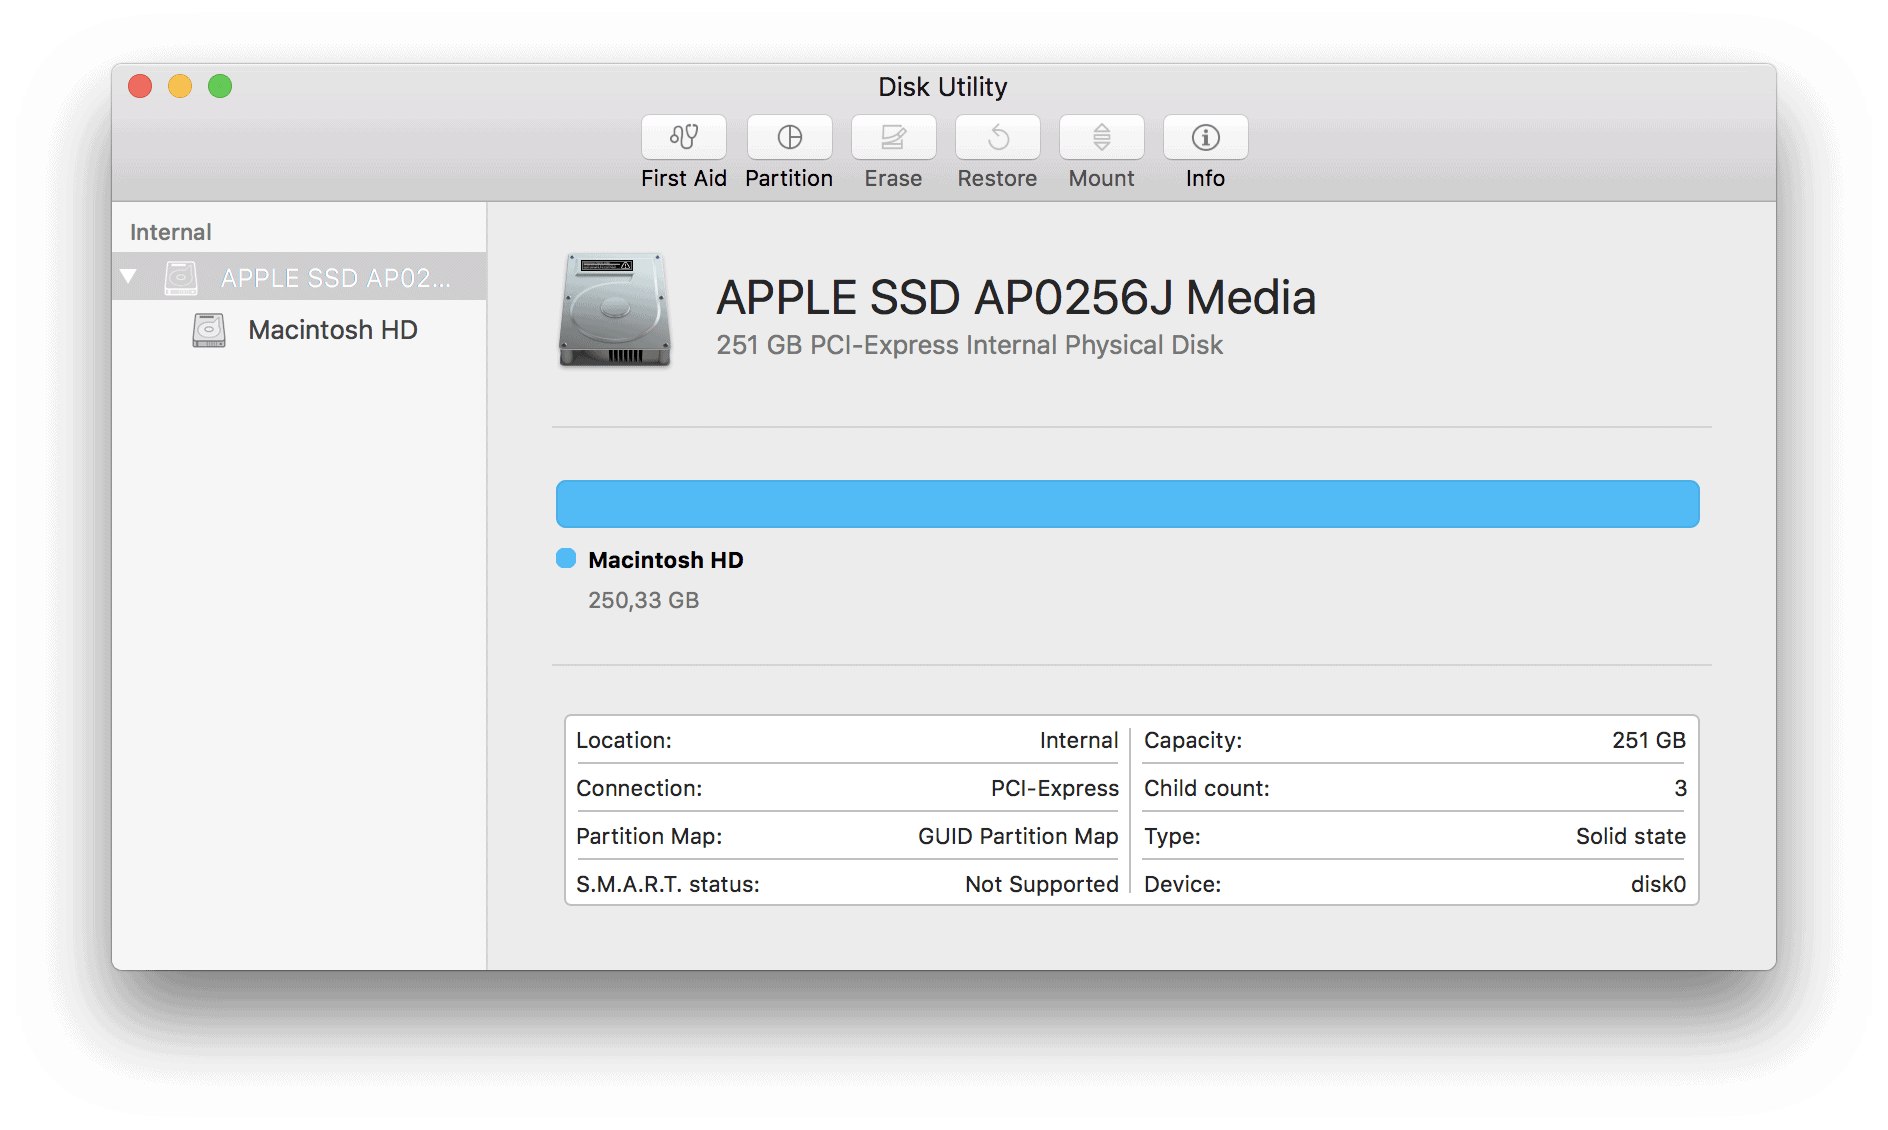
Task: Click the large hard drive image
Action: (614, 310)
